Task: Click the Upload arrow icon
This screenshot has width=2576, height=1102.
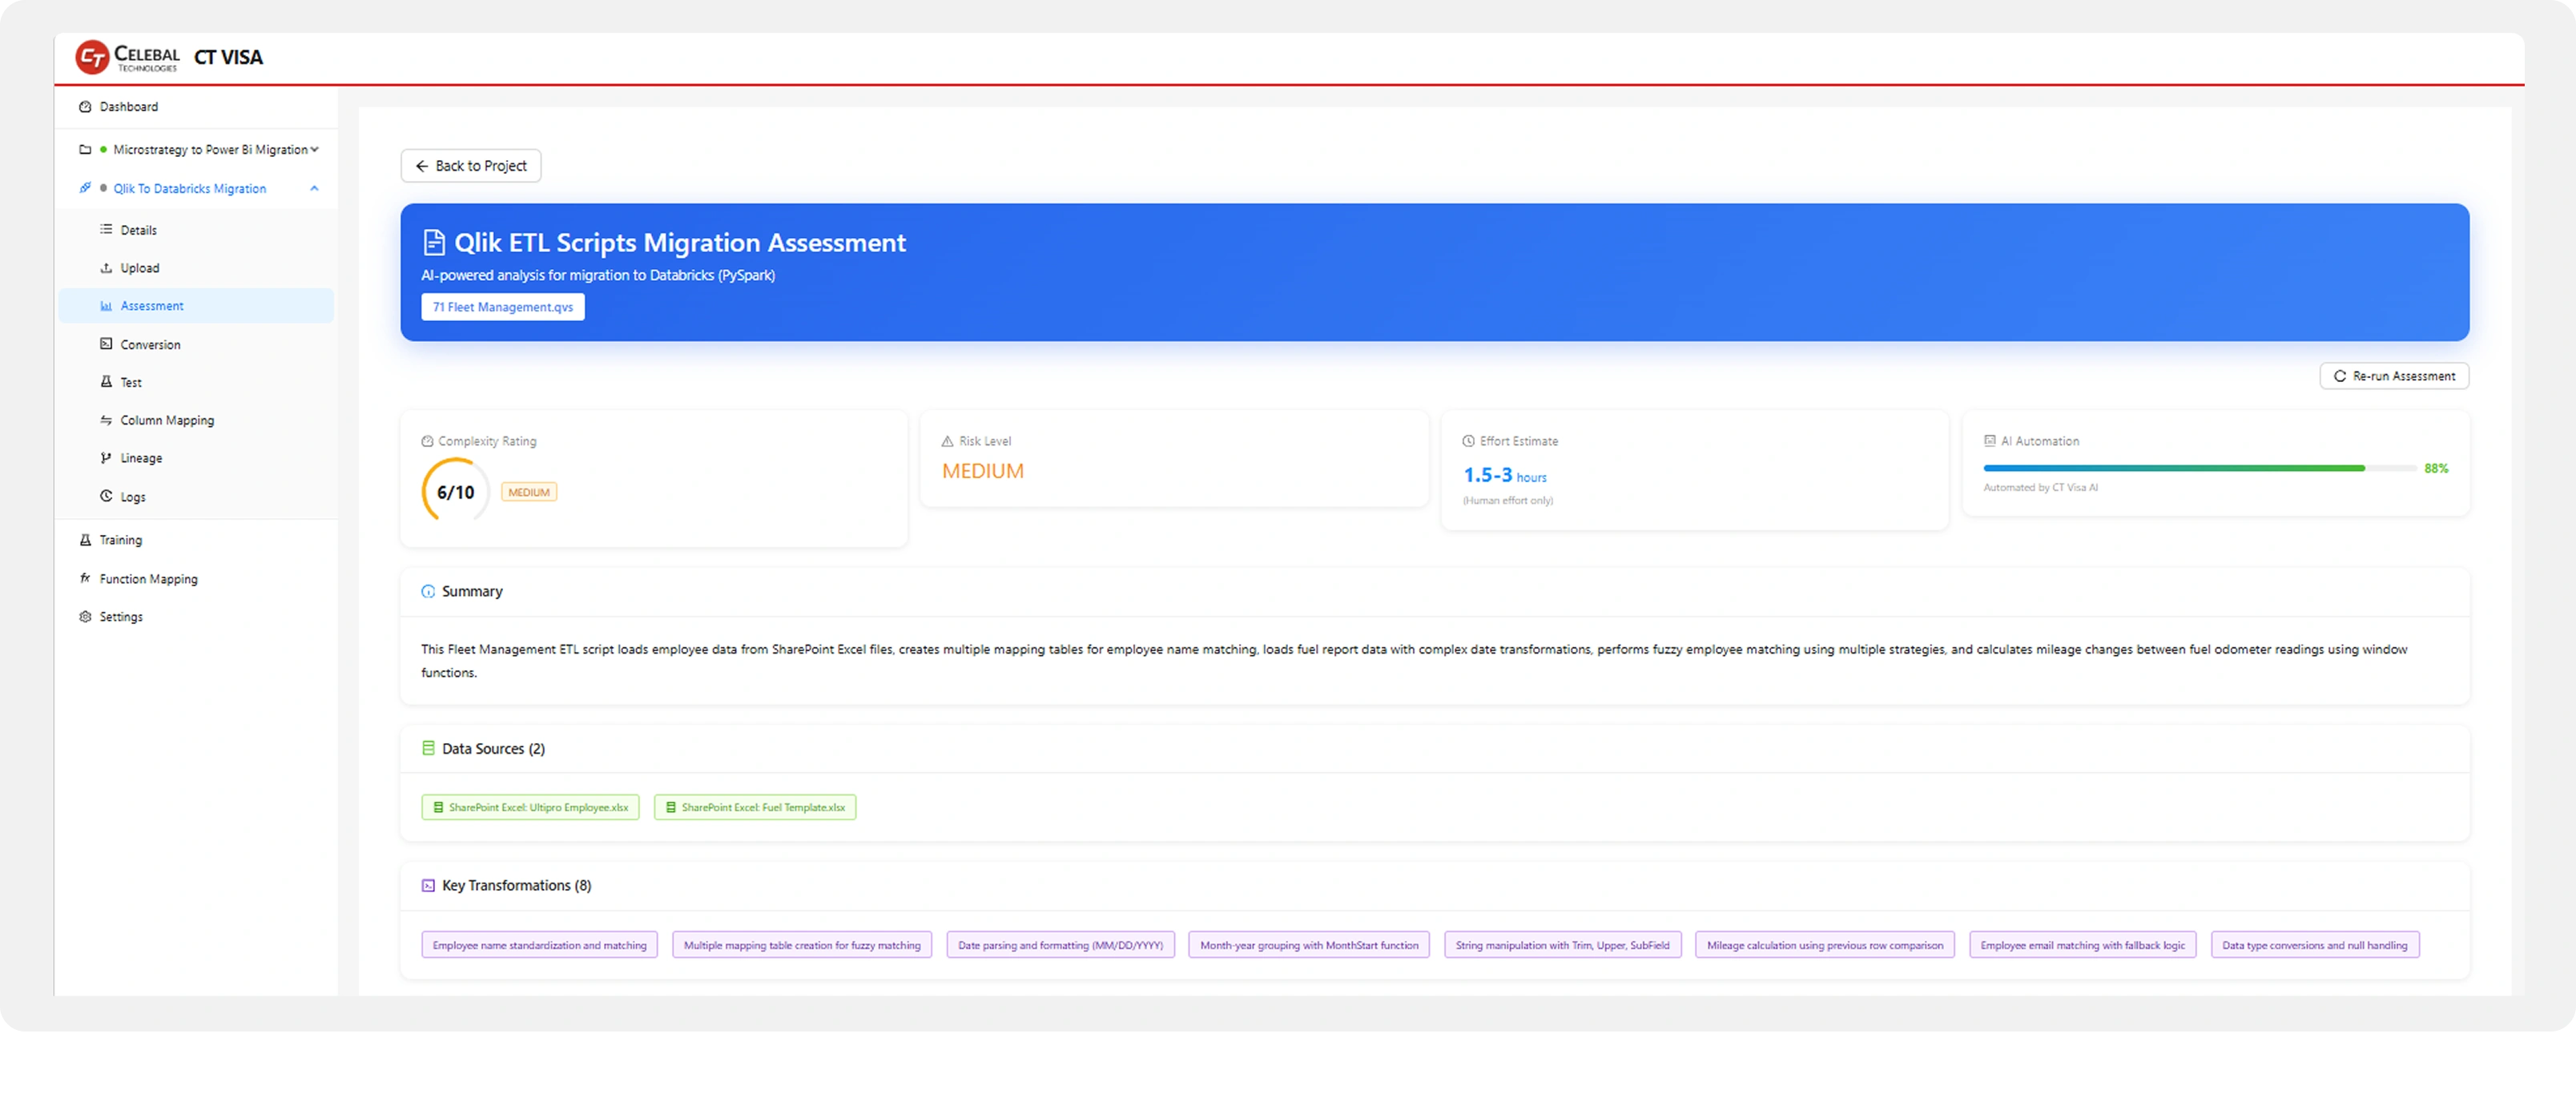Action: [106, 268]
